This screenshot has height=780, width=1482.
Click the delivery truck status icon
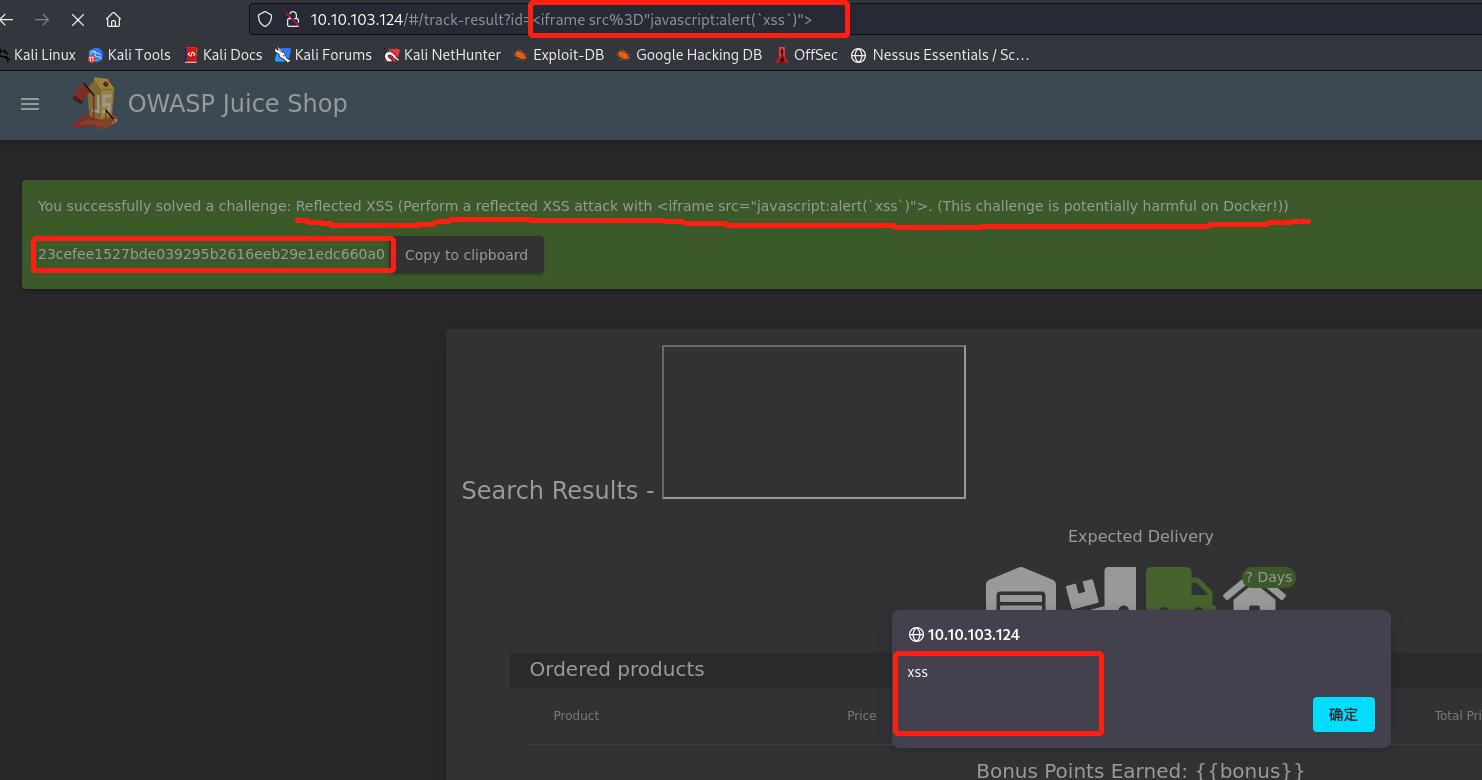click(1179, 588)
